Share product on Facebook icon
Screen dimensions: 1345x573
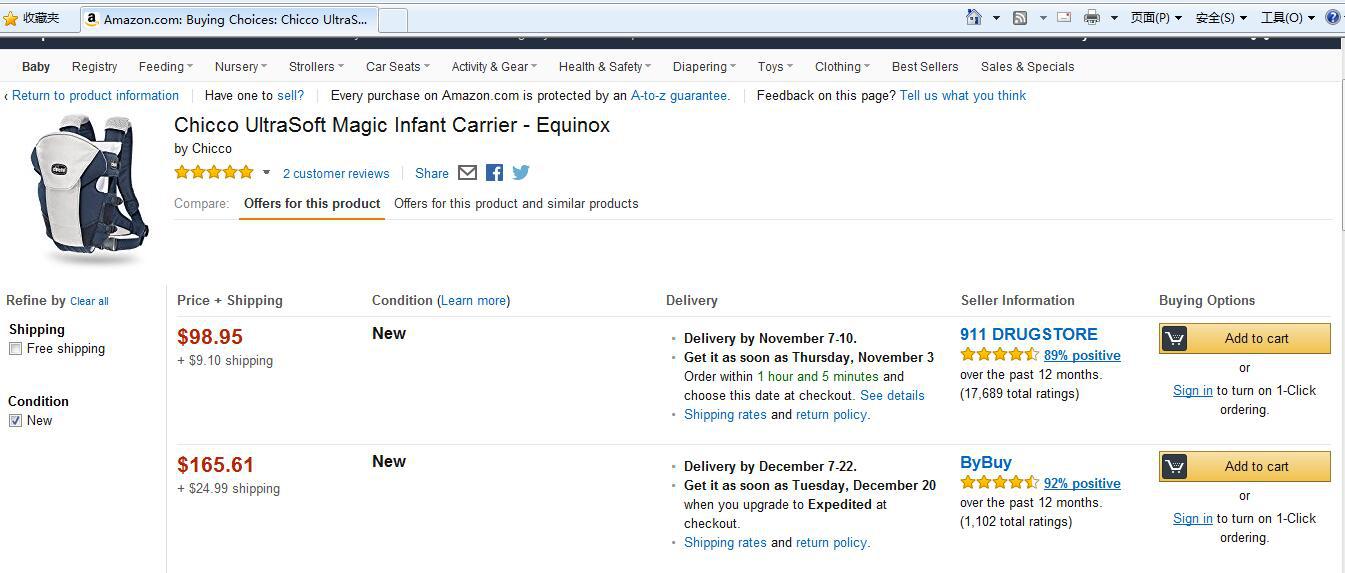click(x=494, y=173)
